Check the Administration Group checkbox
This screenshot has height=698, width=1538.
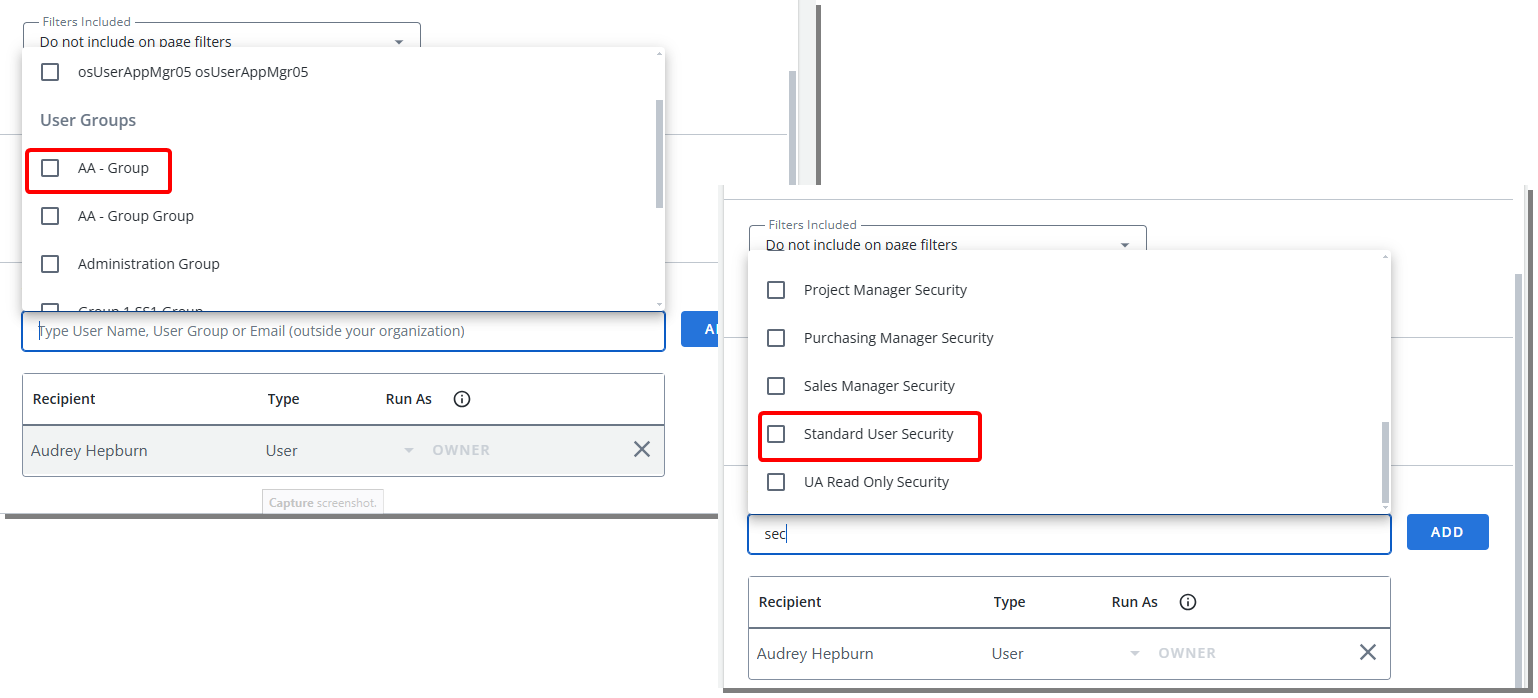(50, 263)
